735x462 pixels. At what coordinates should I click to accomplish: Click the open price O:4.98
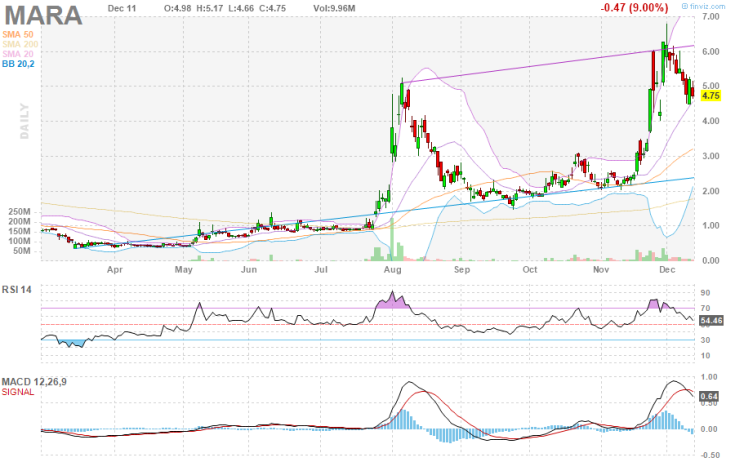178,8
